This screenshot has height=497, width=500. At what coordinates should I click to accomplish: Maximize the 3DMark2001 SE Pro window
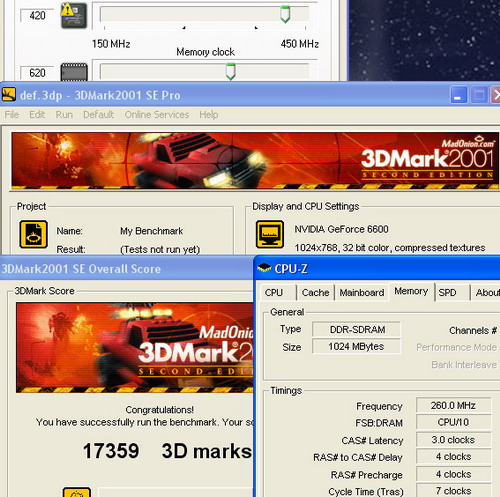[479, 95]
